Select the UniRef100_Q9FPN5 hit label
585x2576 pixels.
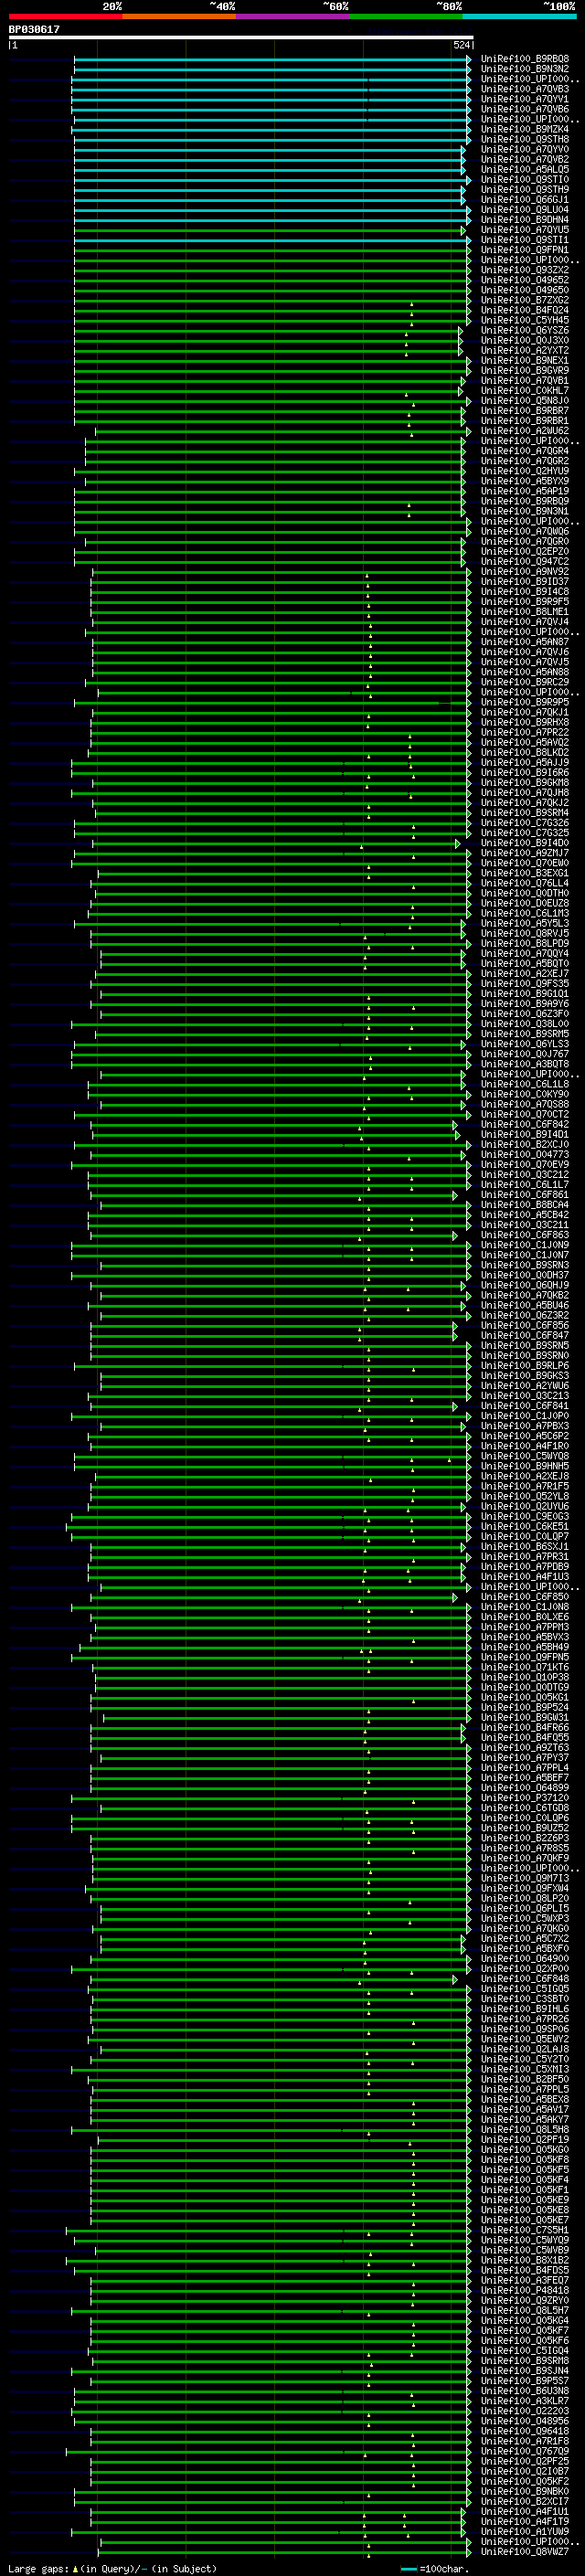525,1657
